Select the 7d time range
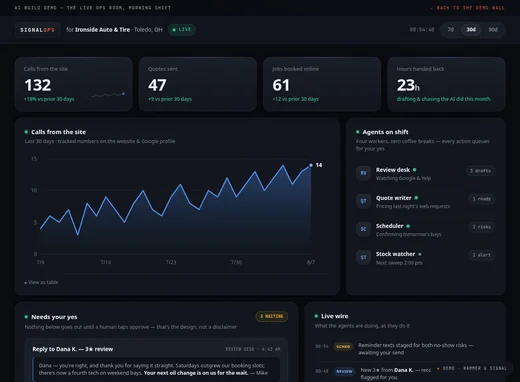The width and height of the screenshot is (520, 382). click(x=451, y=30)
